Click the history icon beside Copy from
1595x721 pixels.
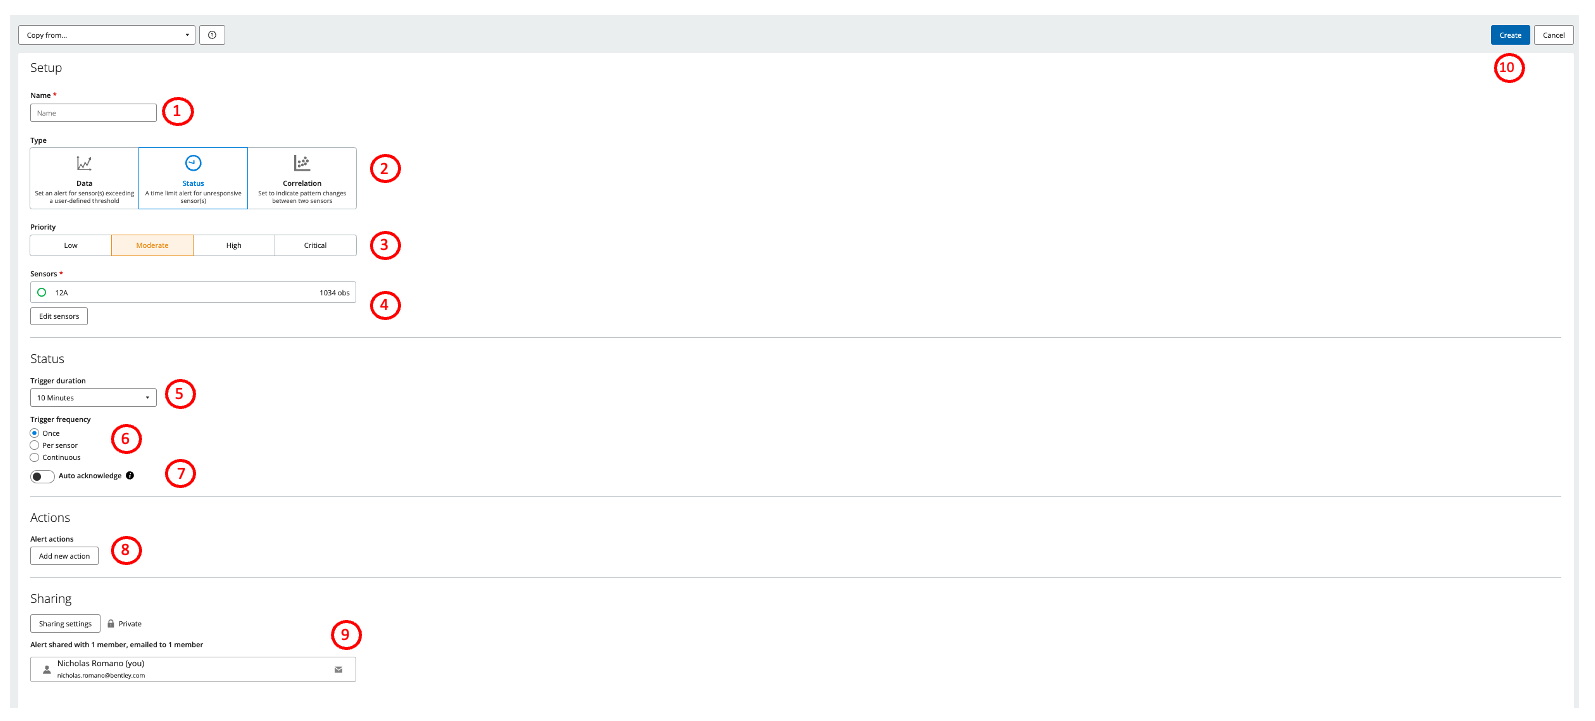click(x=212, y=35)
